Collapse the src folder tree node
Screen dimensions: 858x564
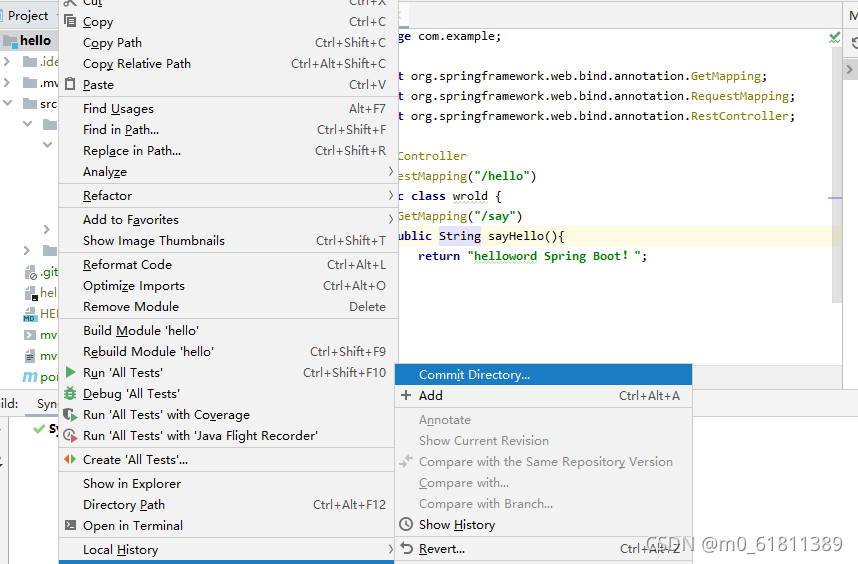(7, 103)
